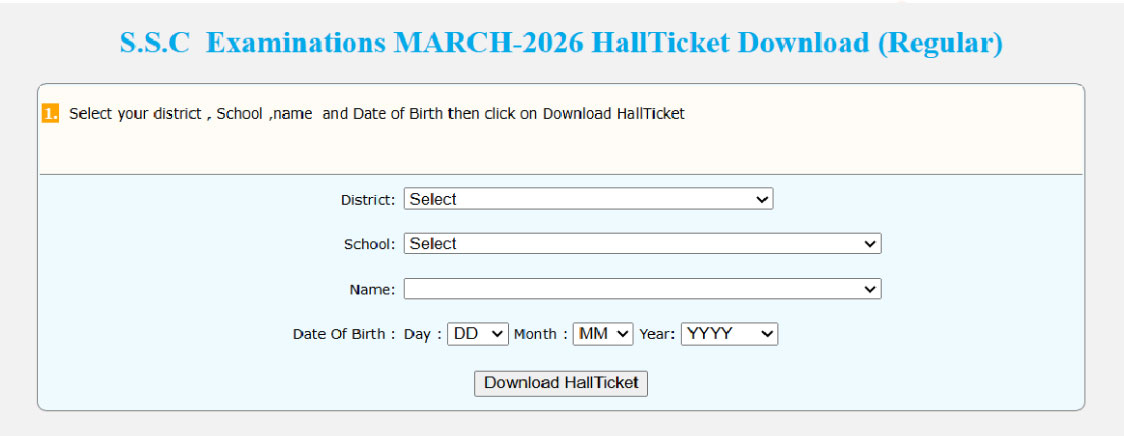Click the orange step 1 number badge
The height and width of the screenshot is (436, 1124).
pos(50,114)
